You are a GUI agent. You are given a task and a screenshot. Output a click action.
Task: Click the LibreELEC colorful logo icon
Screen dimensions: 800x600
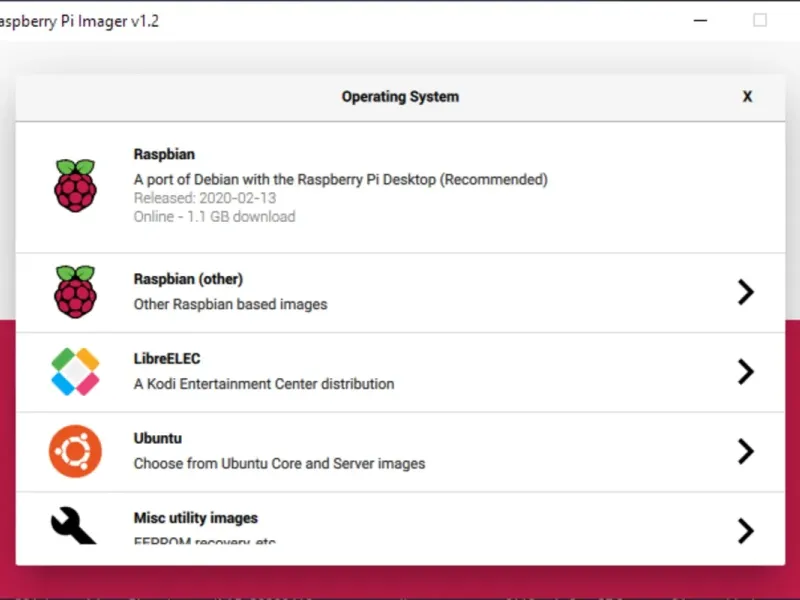[75, 372]
